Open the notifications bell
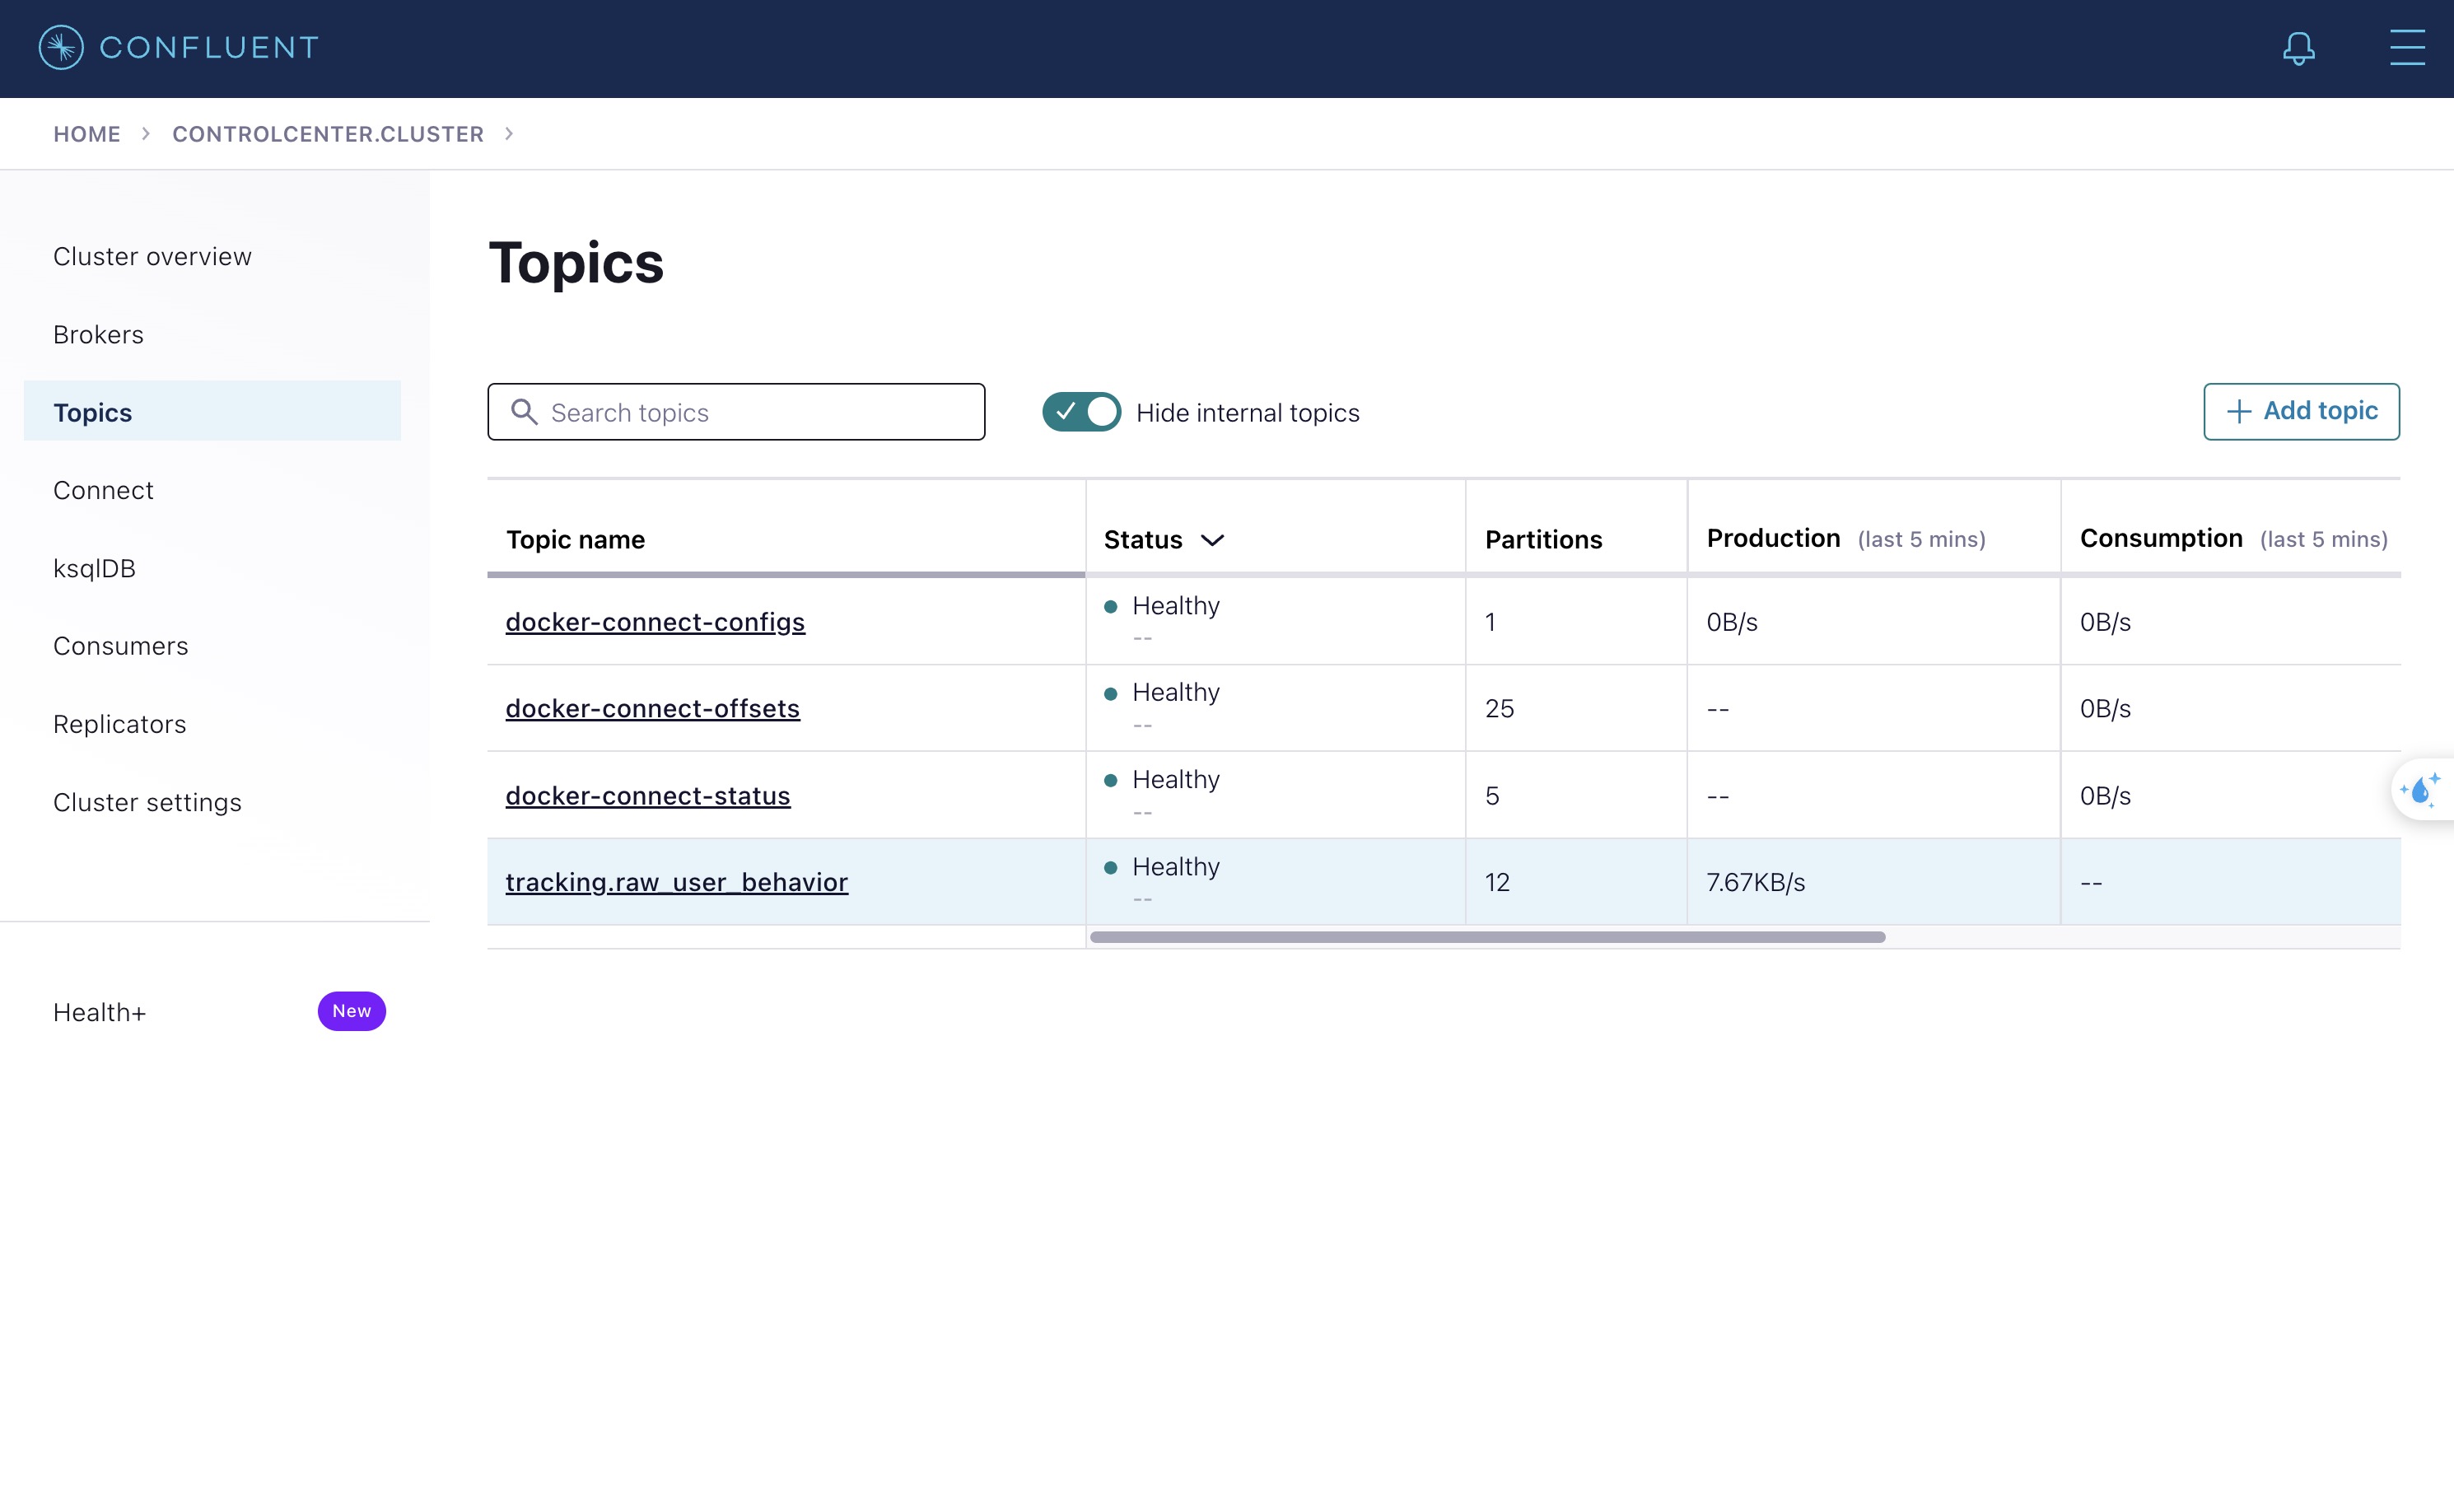2454x1512 pixels. (2299, 48)
